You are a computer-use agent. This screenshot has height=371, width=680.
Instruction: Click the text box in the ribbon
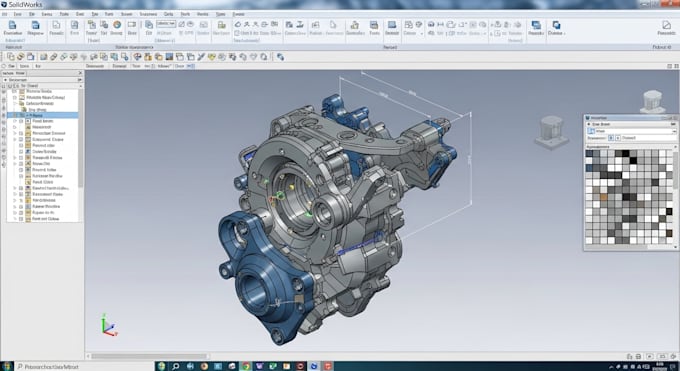point(166,24)
